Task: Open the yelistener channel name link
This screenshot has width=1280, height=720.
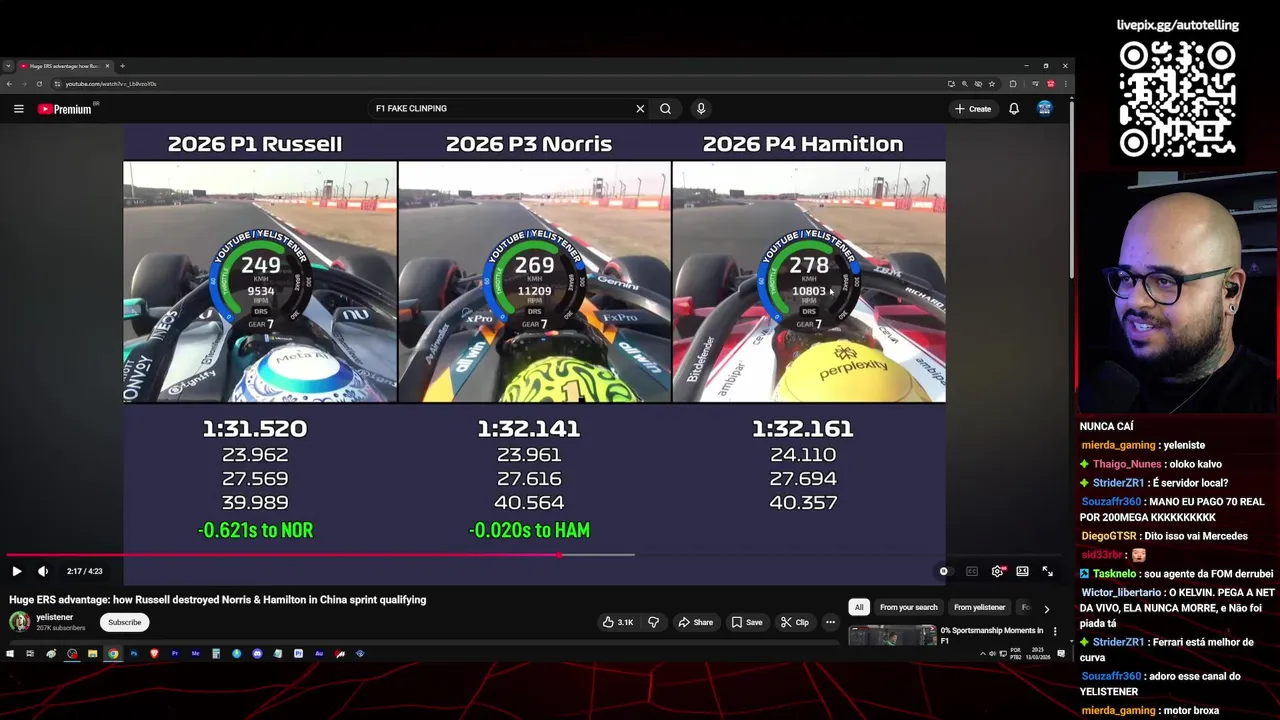Action: click(x=54, y=618)
